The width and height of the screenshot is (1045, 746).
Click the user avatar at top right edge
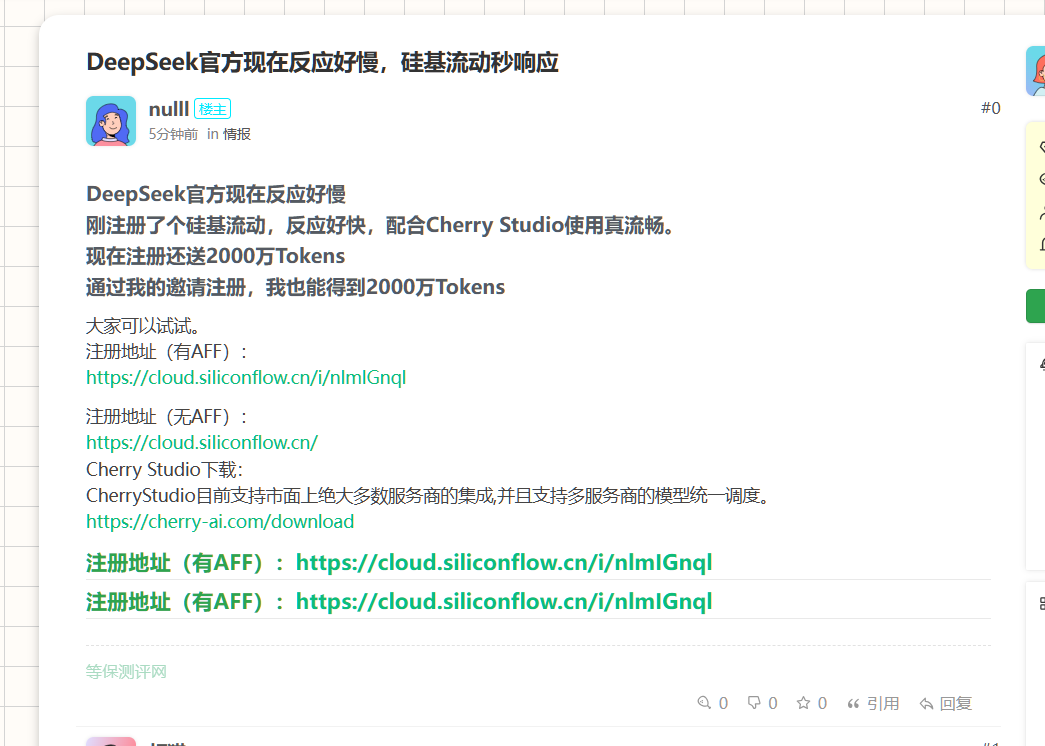coord(1036,71)
